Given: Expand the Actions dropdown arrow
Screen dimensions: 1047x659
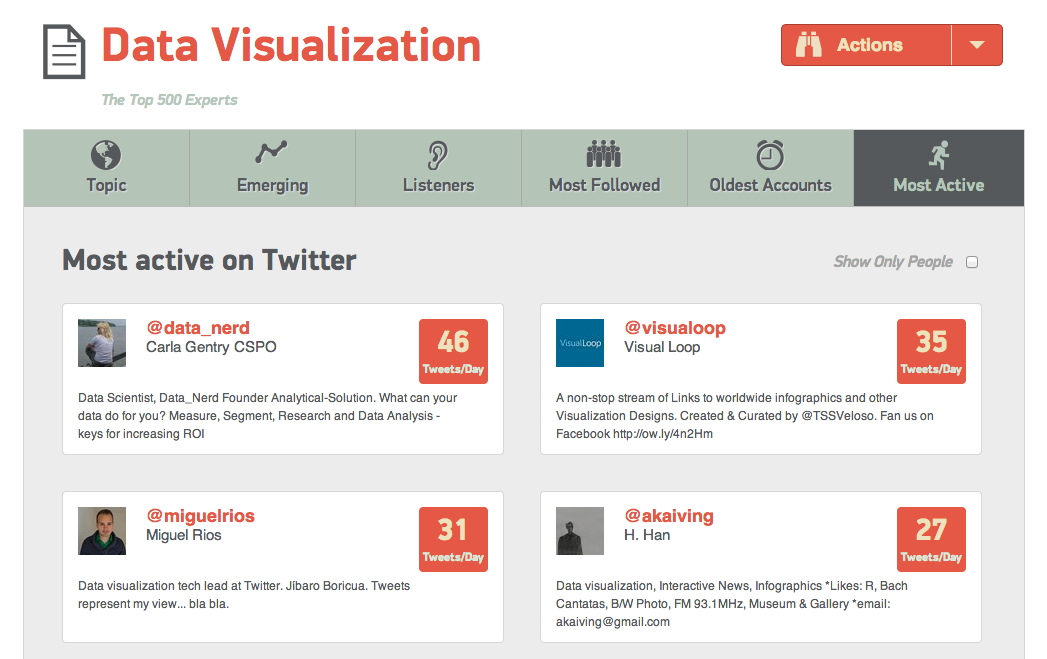Looking at the screenshot, I should [977, 45].
